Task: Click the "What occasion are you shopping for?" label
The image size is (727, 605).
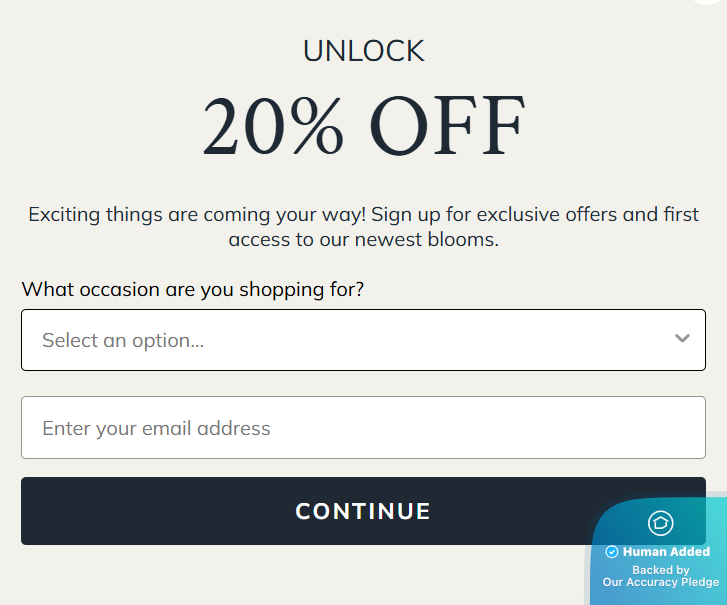Action: [x=193, y=290]
